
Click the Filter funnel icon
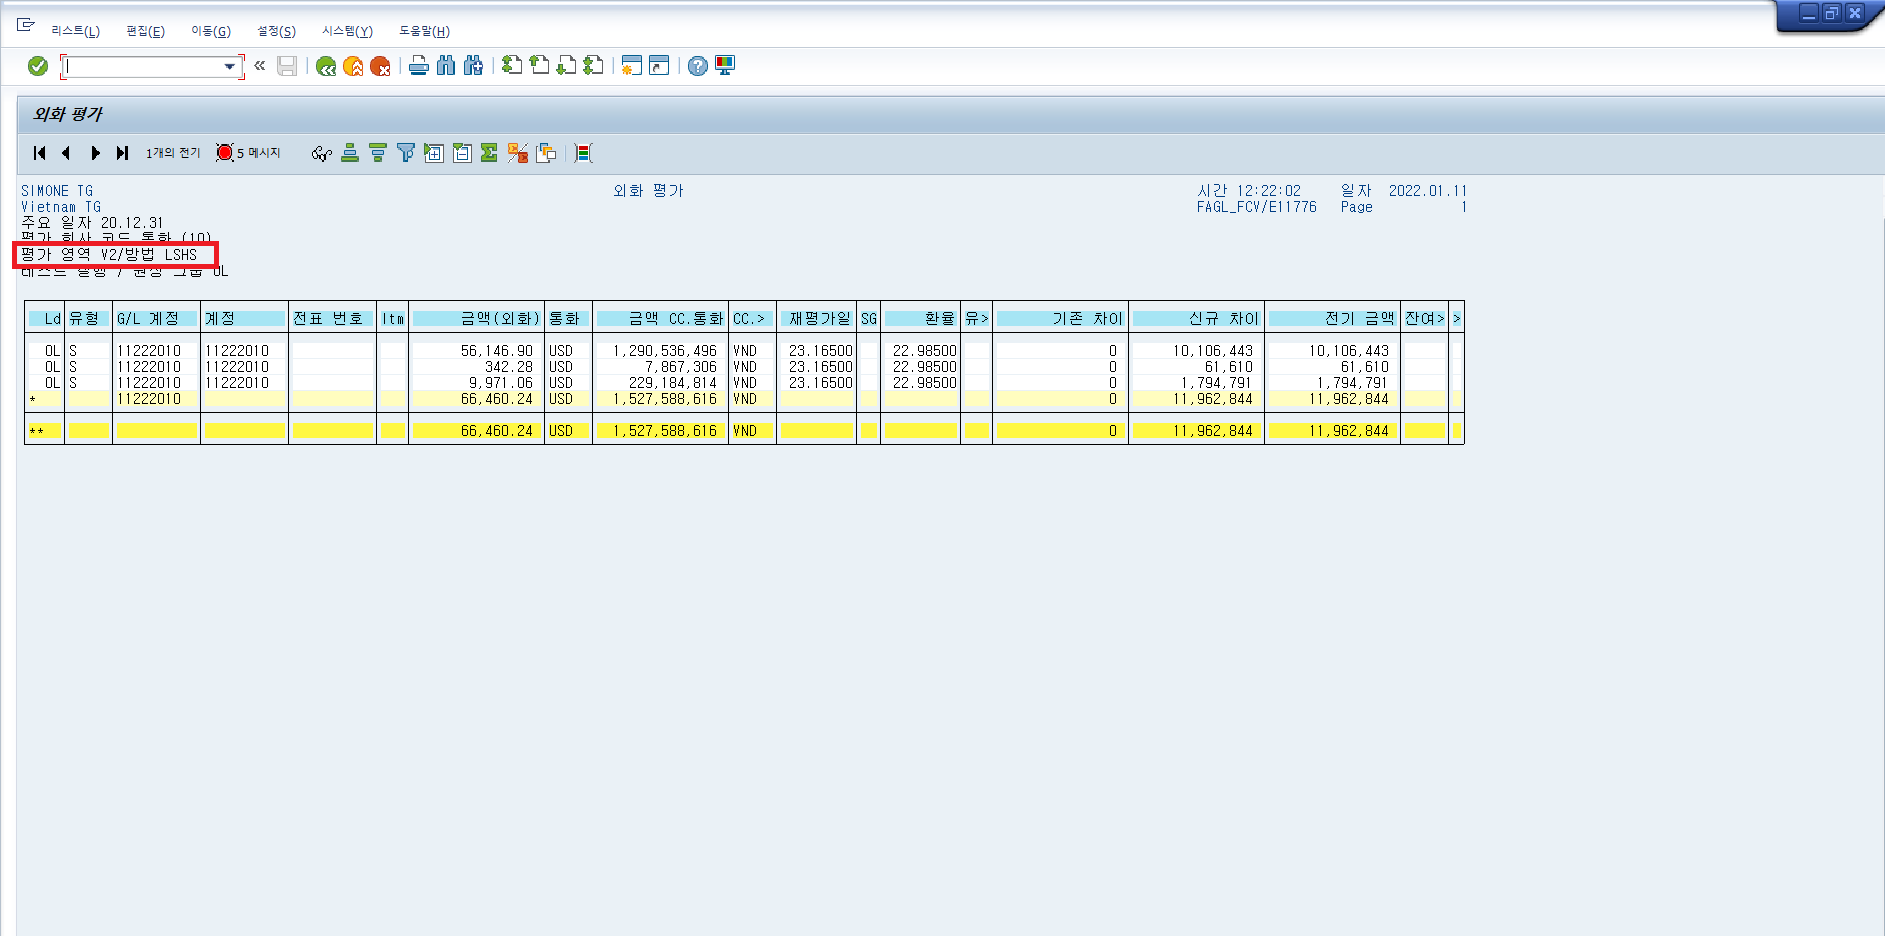tap(406, 153)
